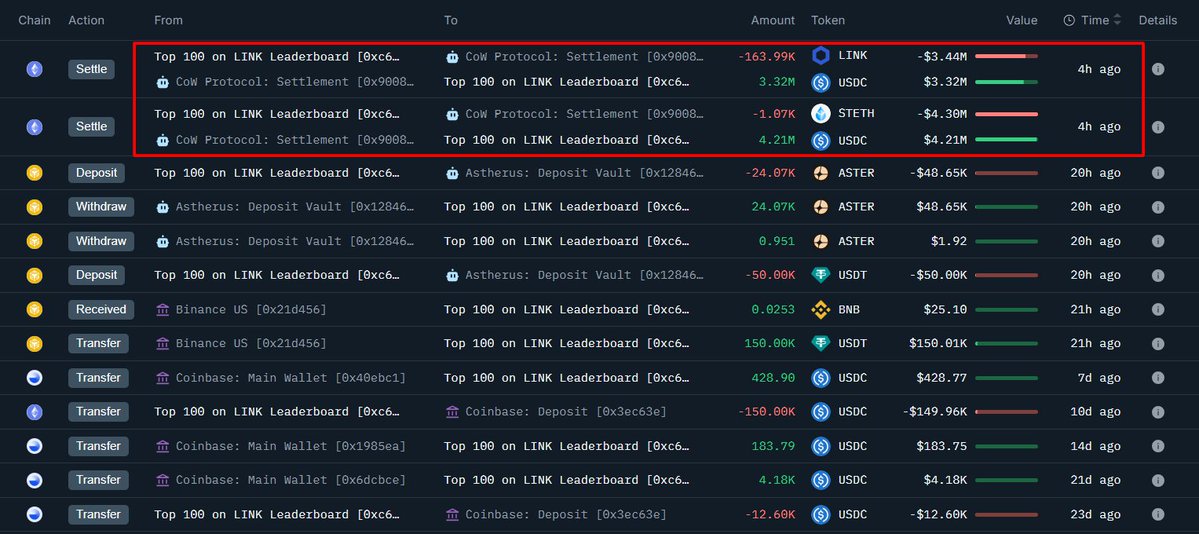This screenshot has height=534, width=1199.
Task: Click the -163.99K amount
Action: pos(767,56)
